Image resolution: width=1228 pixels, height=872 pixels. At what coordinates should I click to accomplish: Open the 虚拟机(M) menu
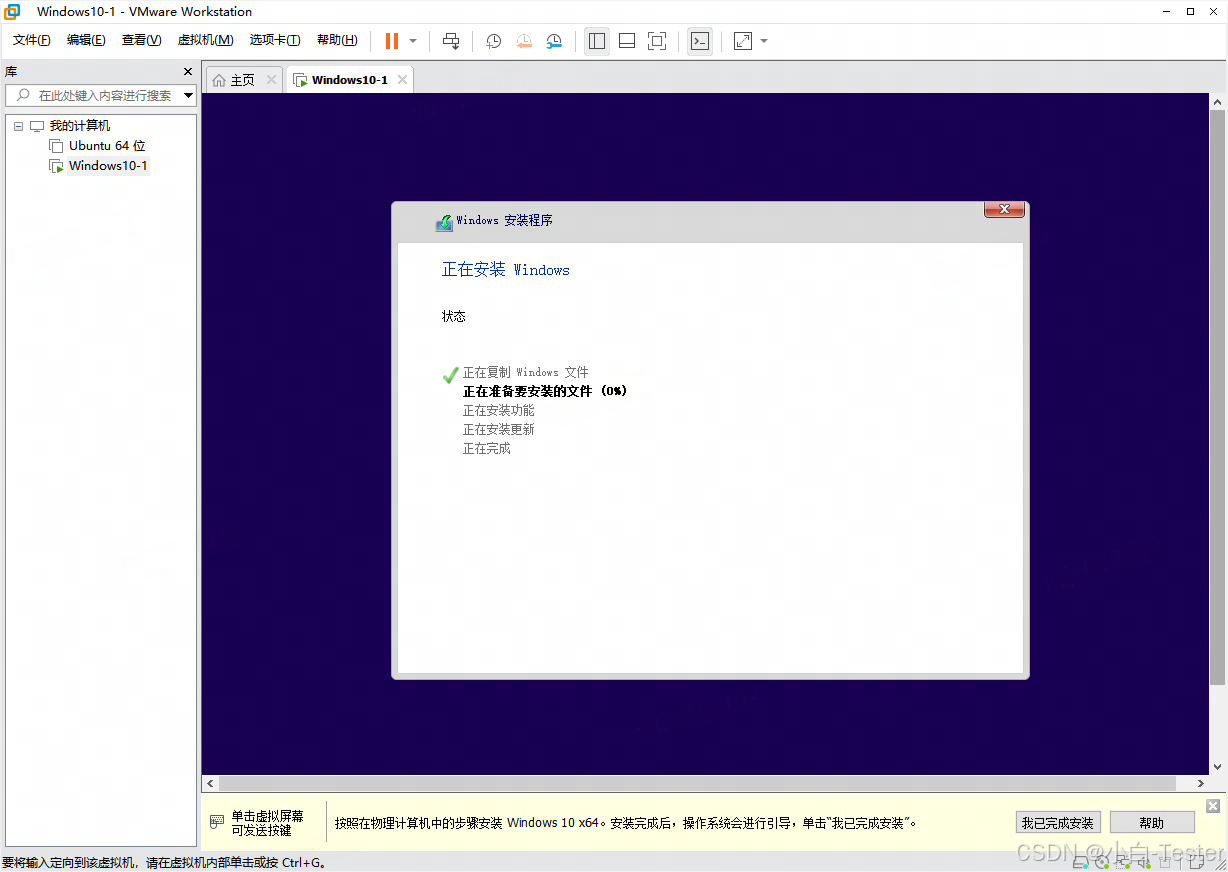pyautogui.click(x=205, y=40)
